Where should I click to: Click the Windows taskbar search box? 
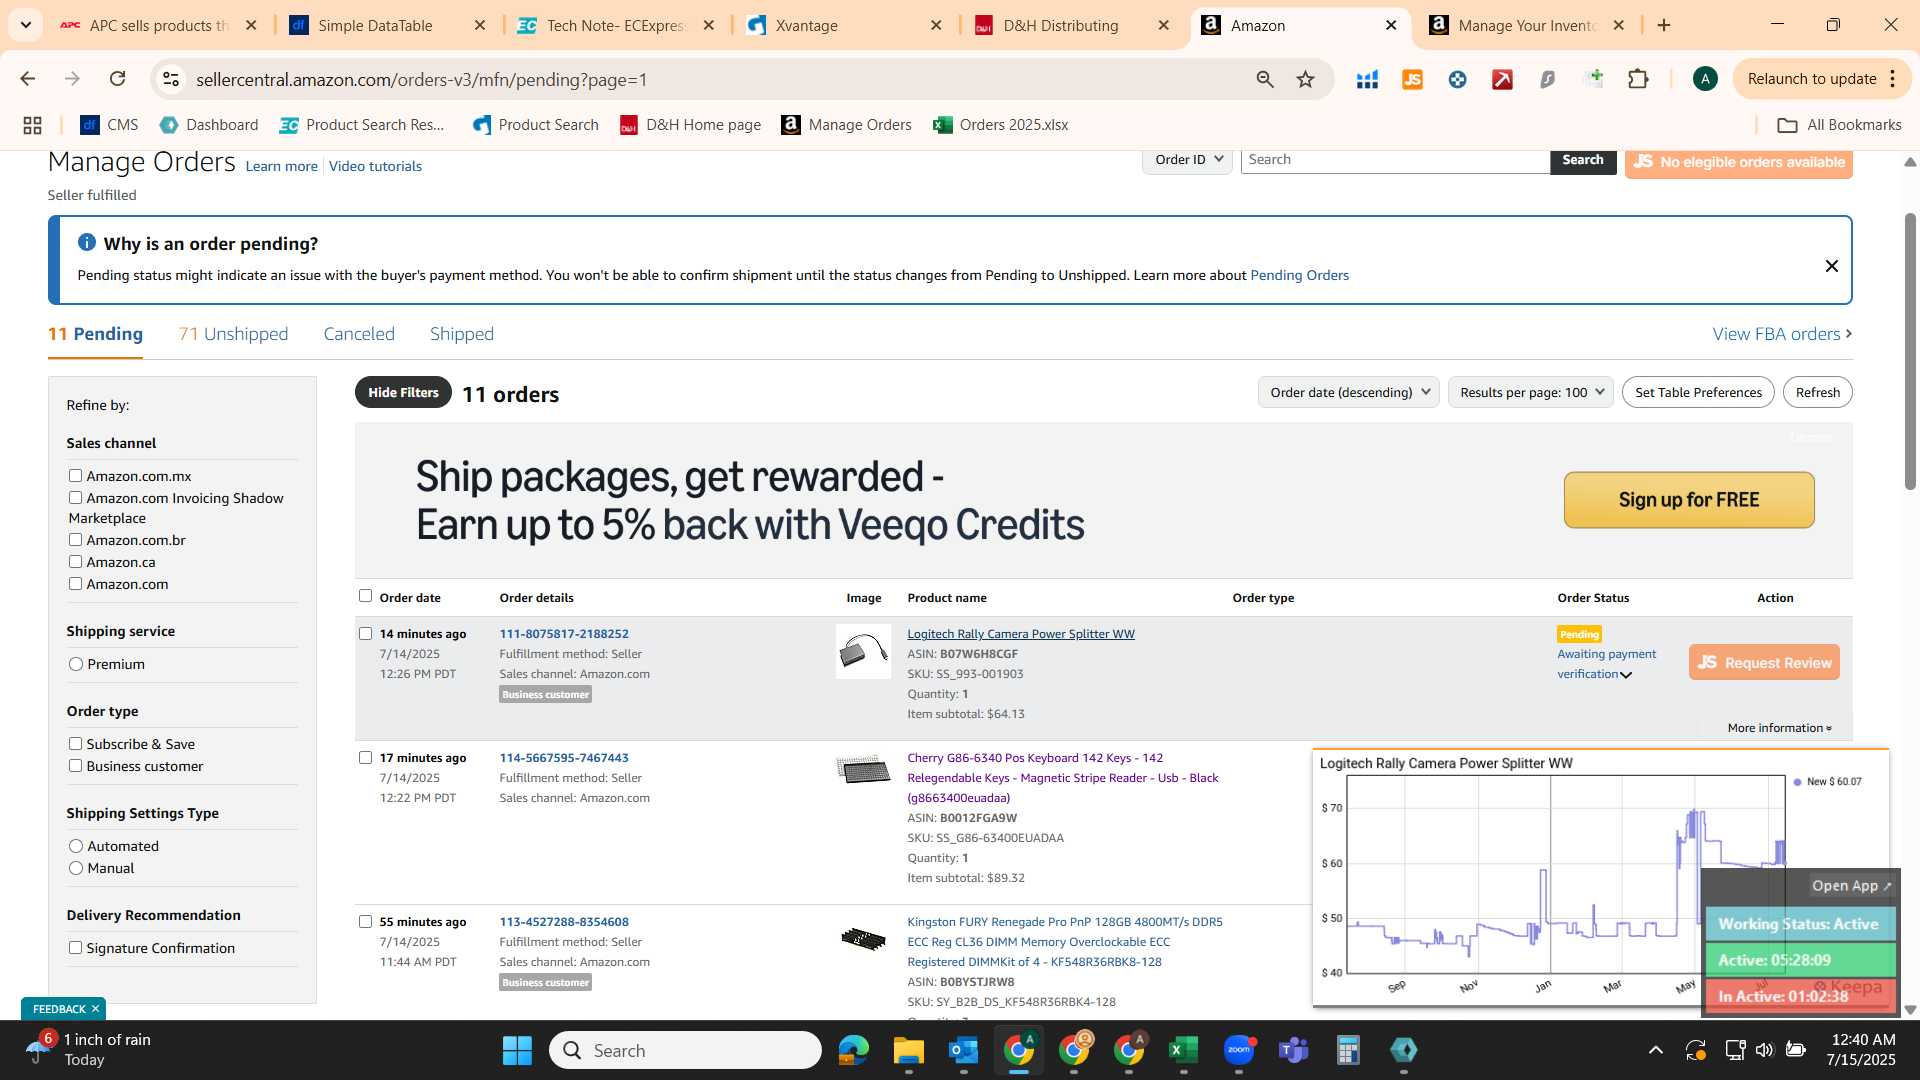[x=685, y=1051]
